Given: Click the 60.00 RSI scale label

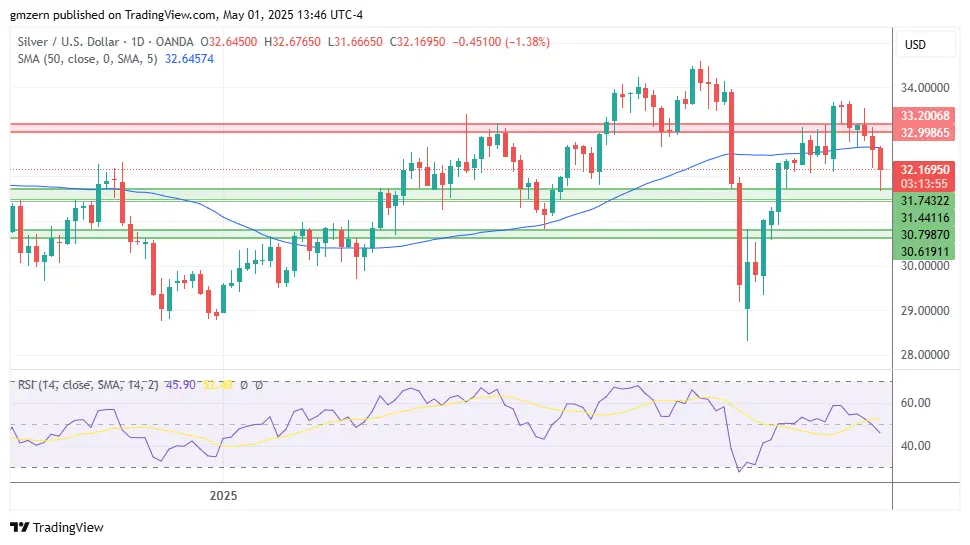Looking at the screenshot, I should [x=916, y=403].
